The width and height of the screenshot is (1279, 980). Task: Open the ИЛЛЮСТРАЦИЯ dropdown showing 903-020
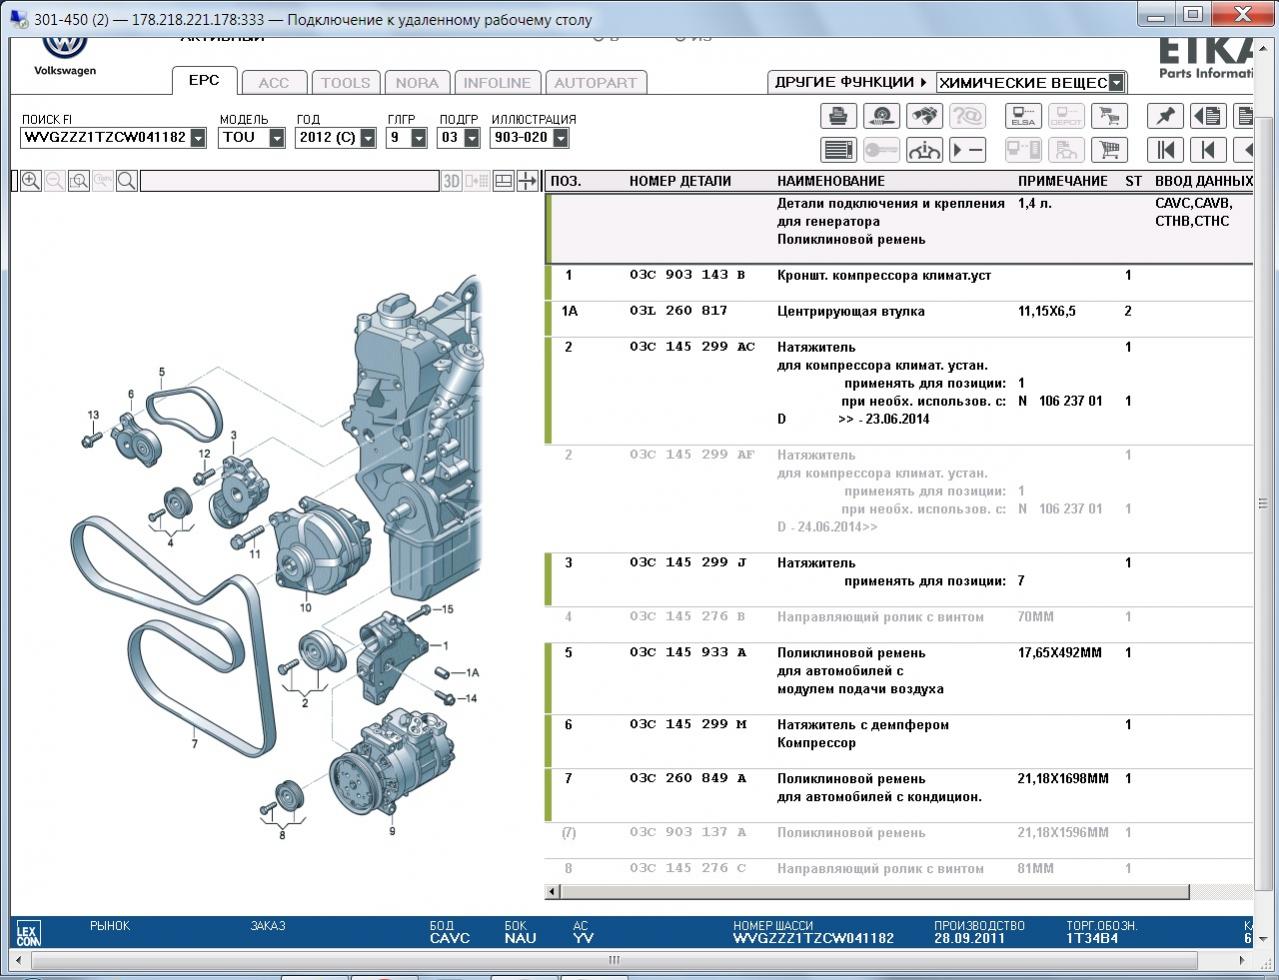point(560,137)
